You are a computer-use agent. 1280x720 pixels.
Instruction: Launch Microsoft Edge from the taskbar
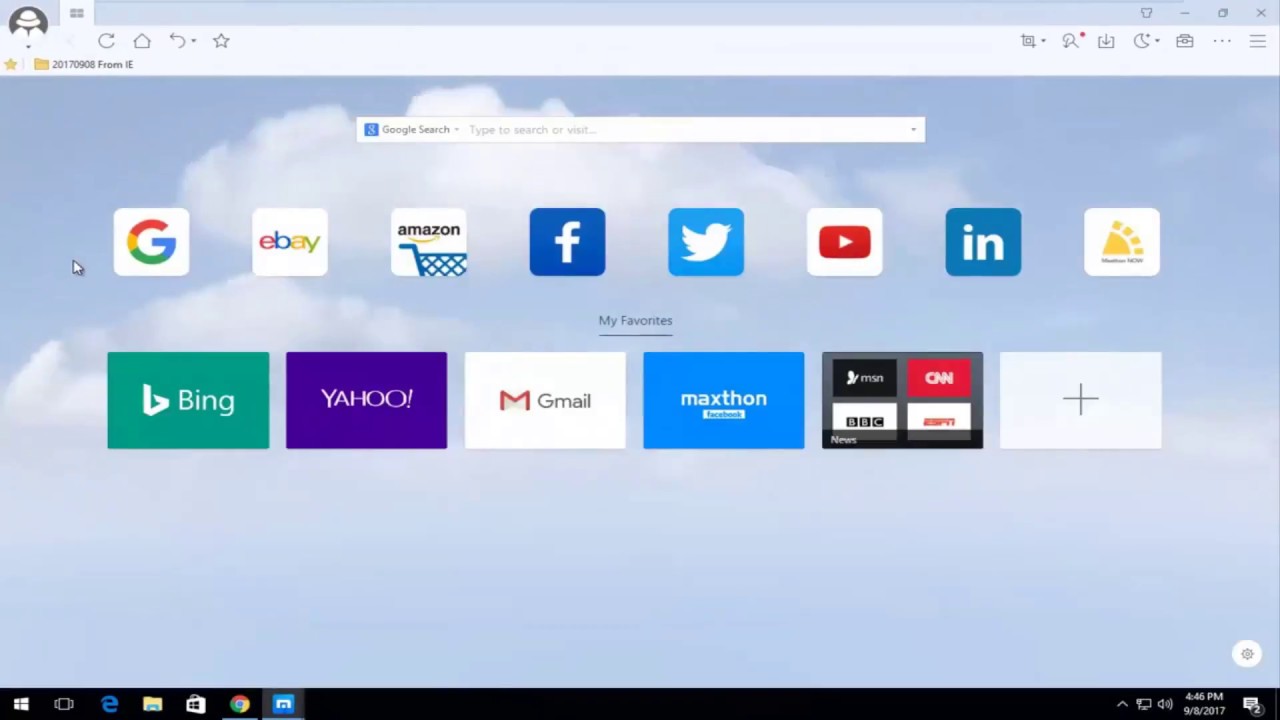(x=109, y=704)
